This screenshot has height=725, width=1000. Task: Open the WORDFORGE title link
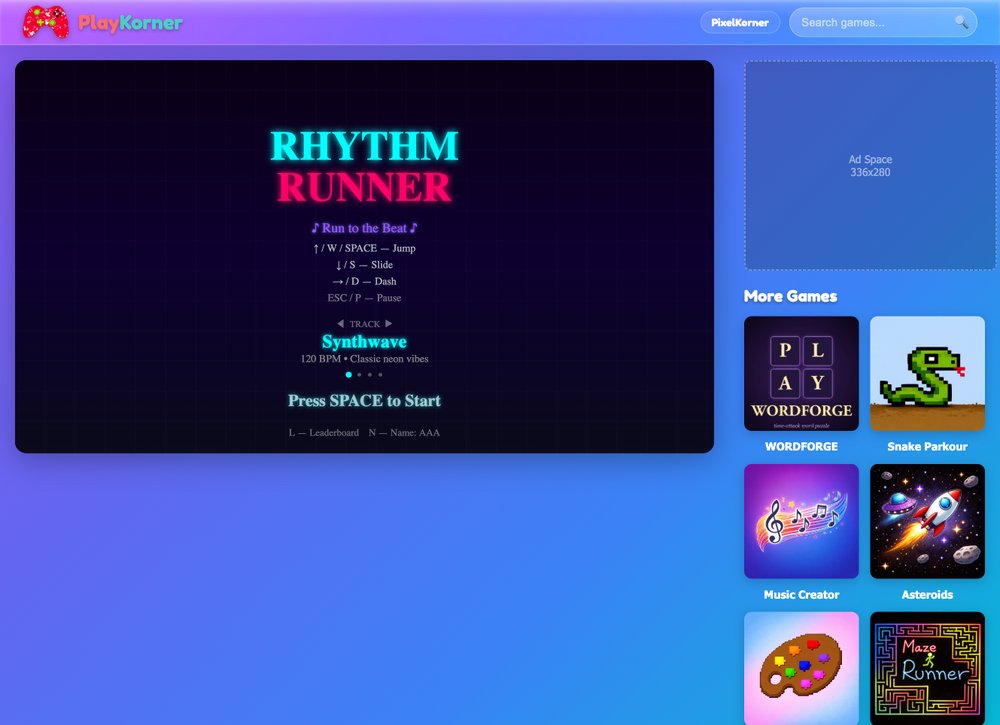coord(801,446)
